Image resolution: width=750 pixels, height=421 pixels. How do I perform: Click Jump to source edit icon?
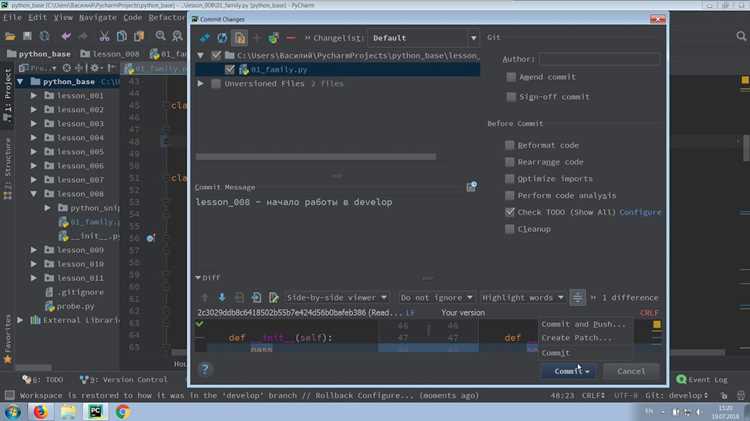pyautogui.click(x=274, y=298)
